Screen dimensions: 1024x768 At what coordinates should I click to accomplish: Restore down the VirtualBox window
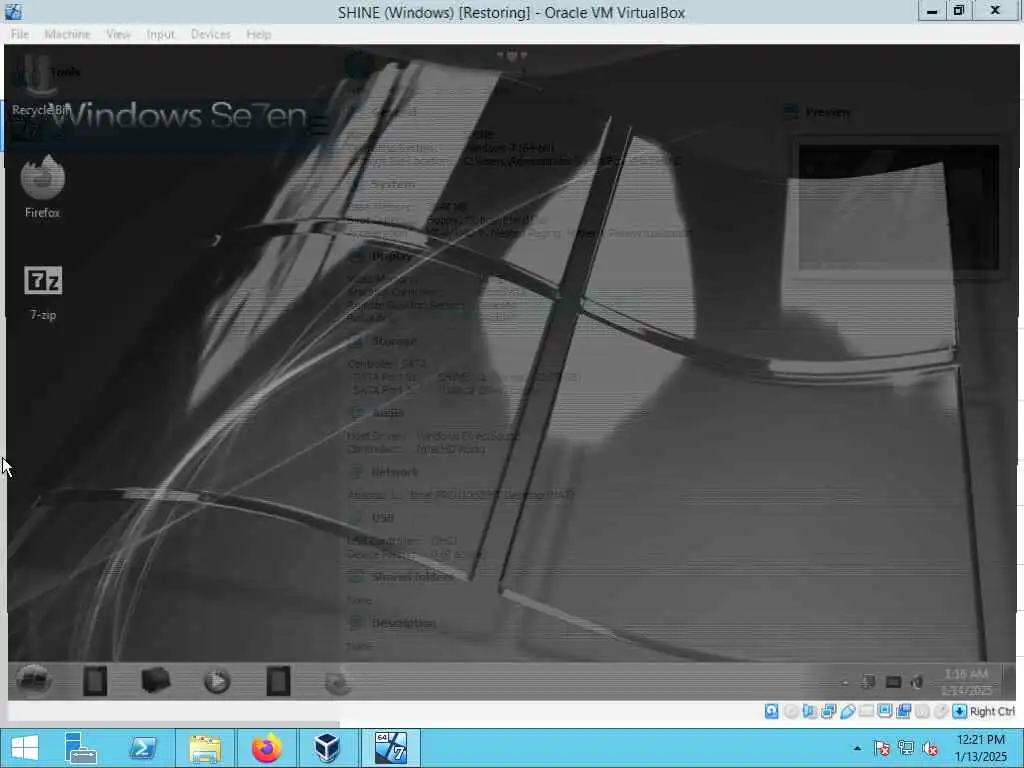[959, 10]
